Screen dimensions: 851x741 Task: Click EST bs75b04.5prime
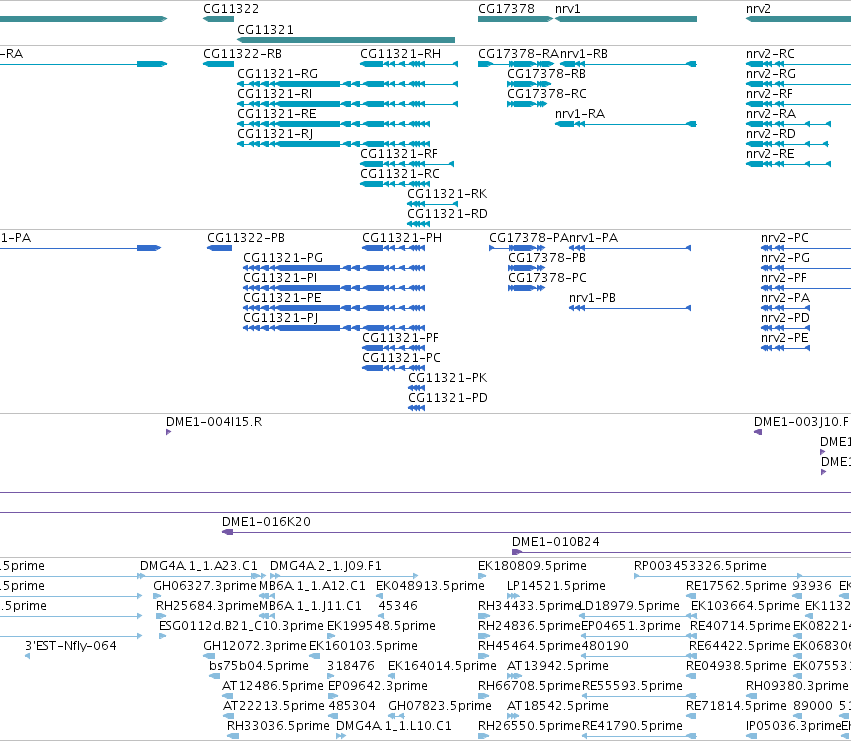pos(258,666)
